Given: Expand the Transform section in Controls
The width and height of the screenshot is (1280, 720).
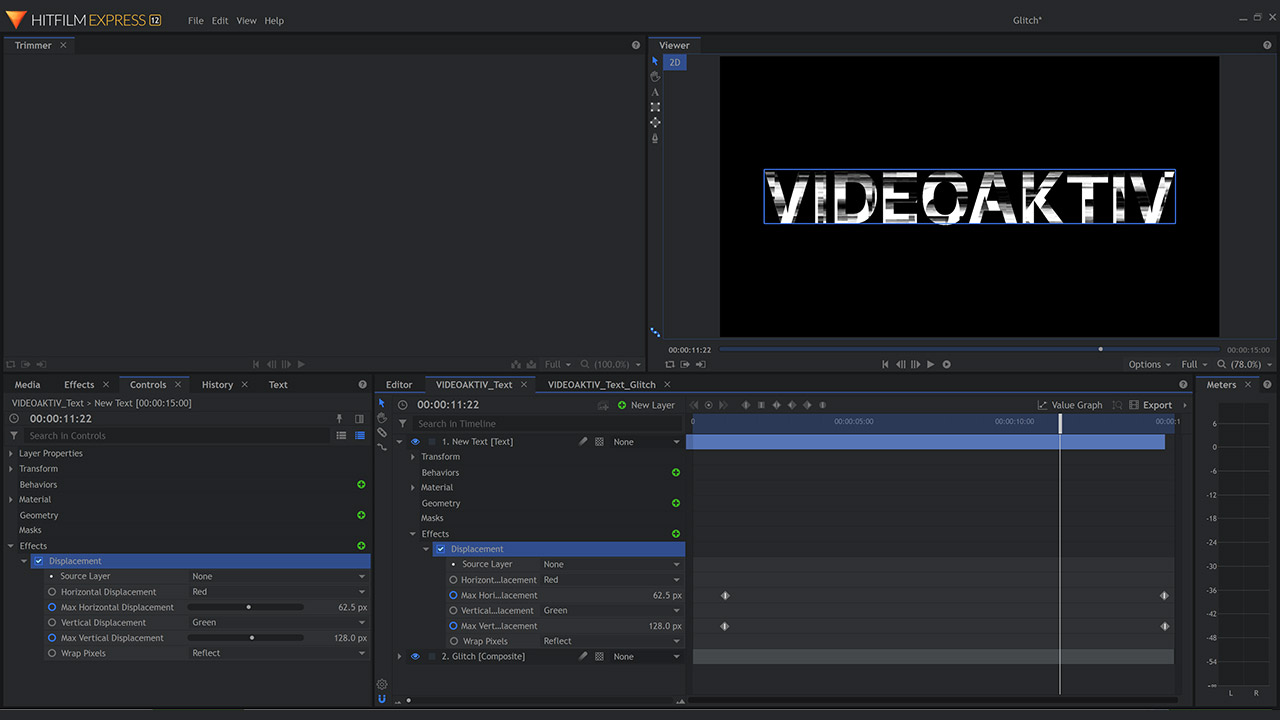Looking at the screenshot, I should coord(12,469).
